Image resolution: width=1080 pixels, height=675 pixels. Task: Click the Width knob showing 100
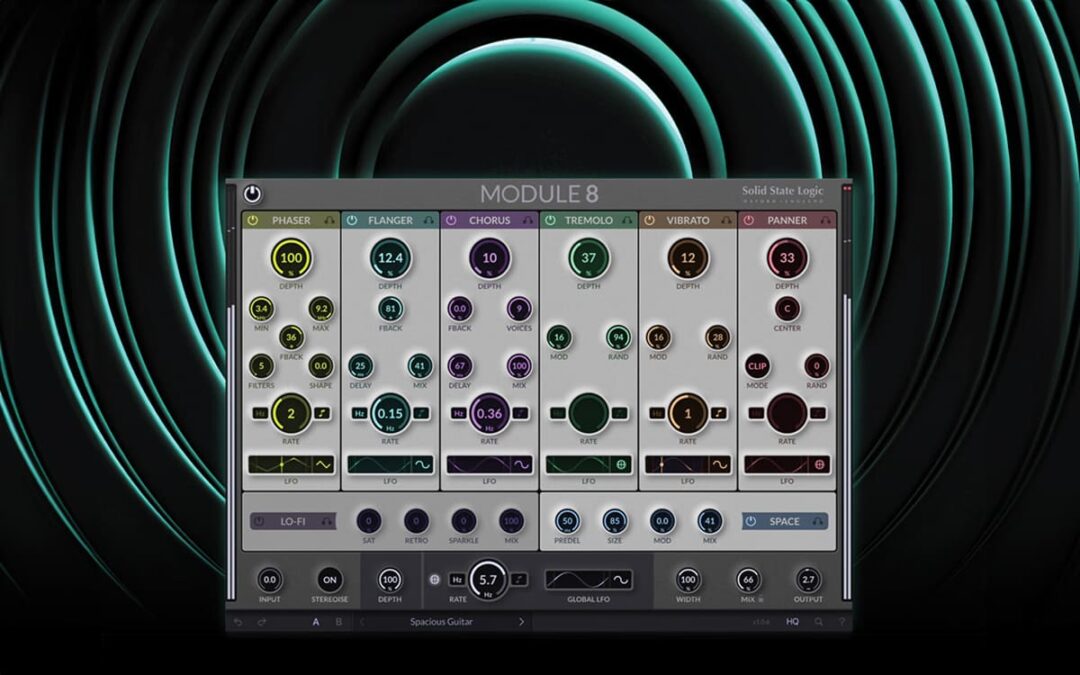688,580
